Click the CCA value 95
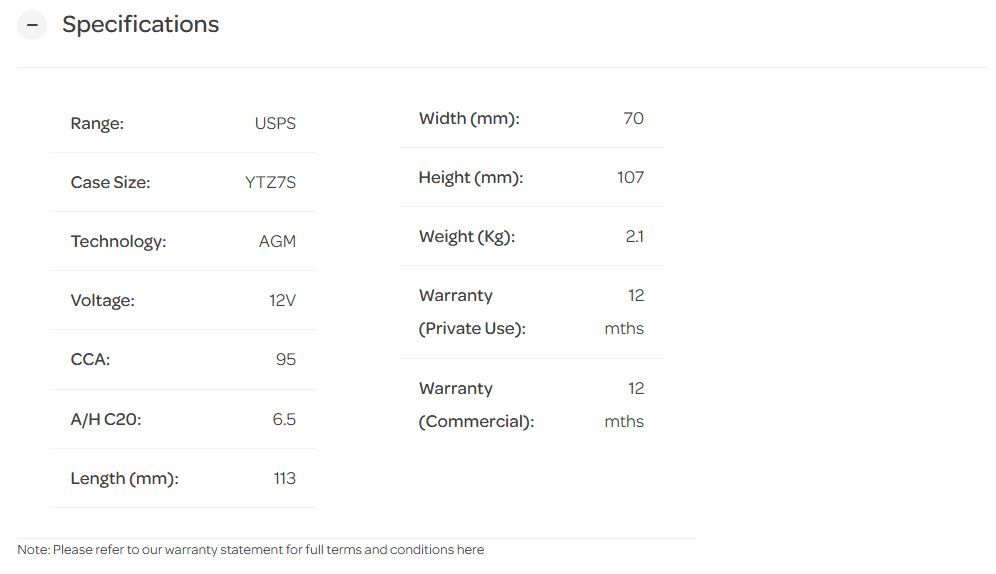Image resolution: width=996 pixels, height=574 pixels. 286,360
